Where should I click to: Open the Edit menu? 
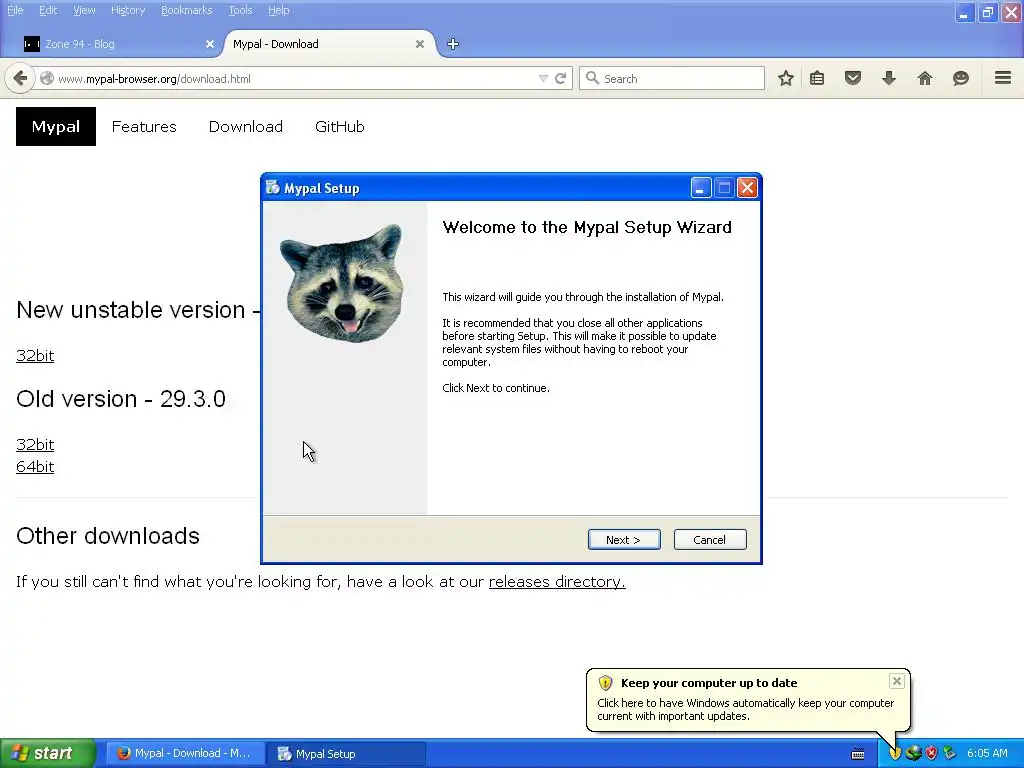point(48,10)
